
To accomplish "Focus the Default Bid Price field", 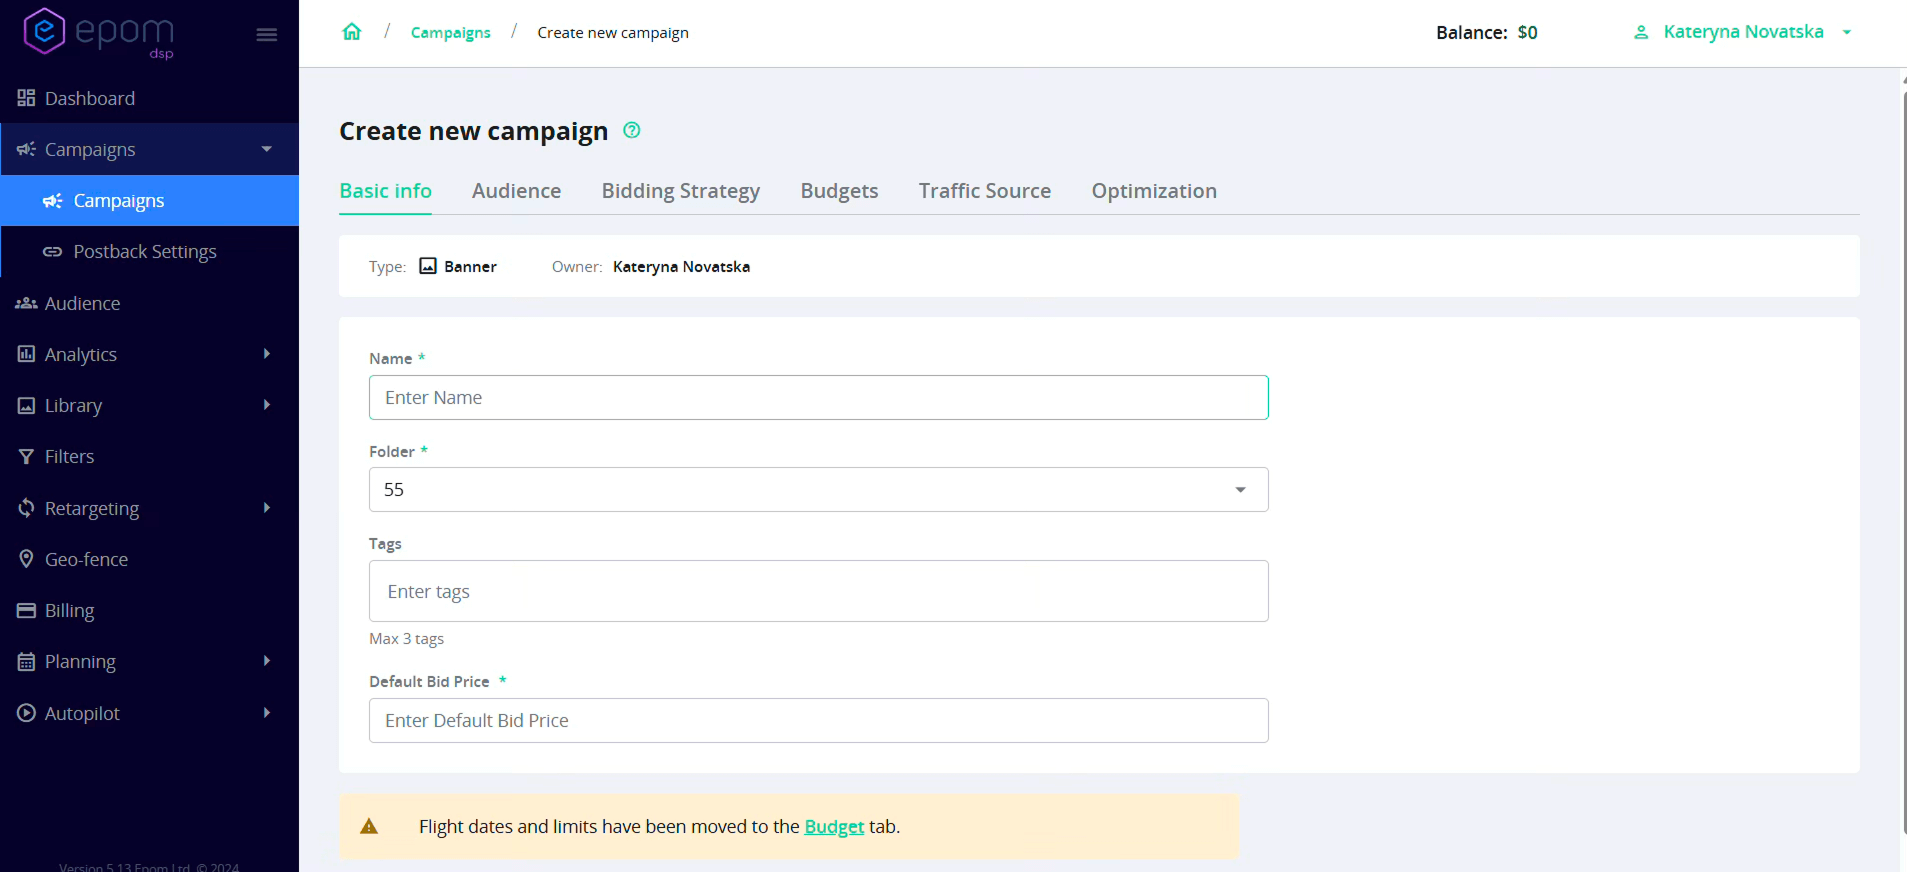I will coord(818,721).
